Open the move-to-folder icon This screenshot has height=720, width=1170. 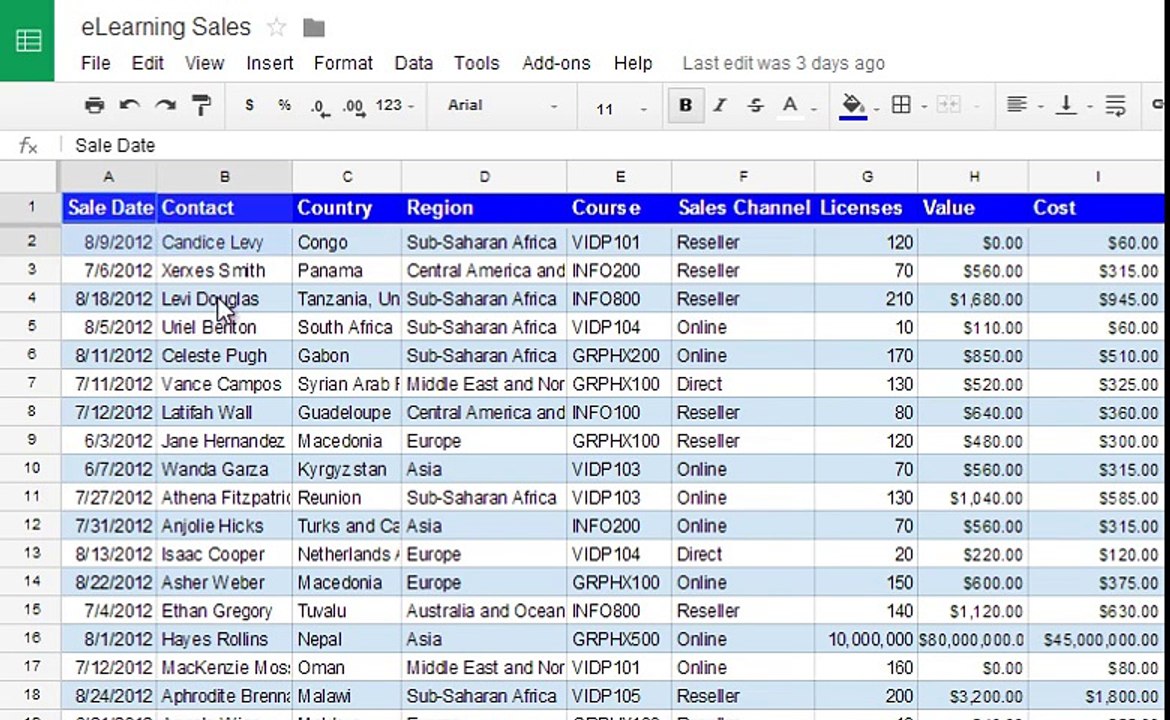tap(314, 28)
